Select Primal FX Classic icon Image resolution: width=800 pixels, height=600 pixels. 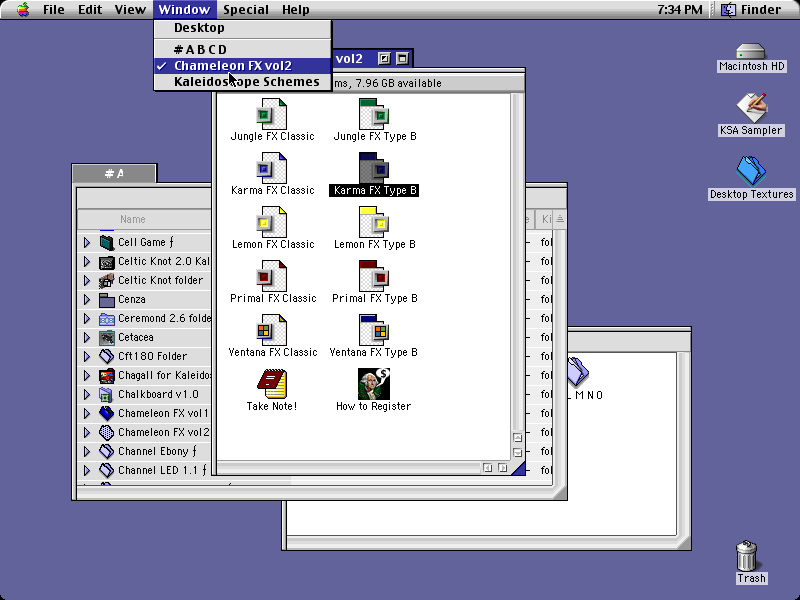pos(271,276)
